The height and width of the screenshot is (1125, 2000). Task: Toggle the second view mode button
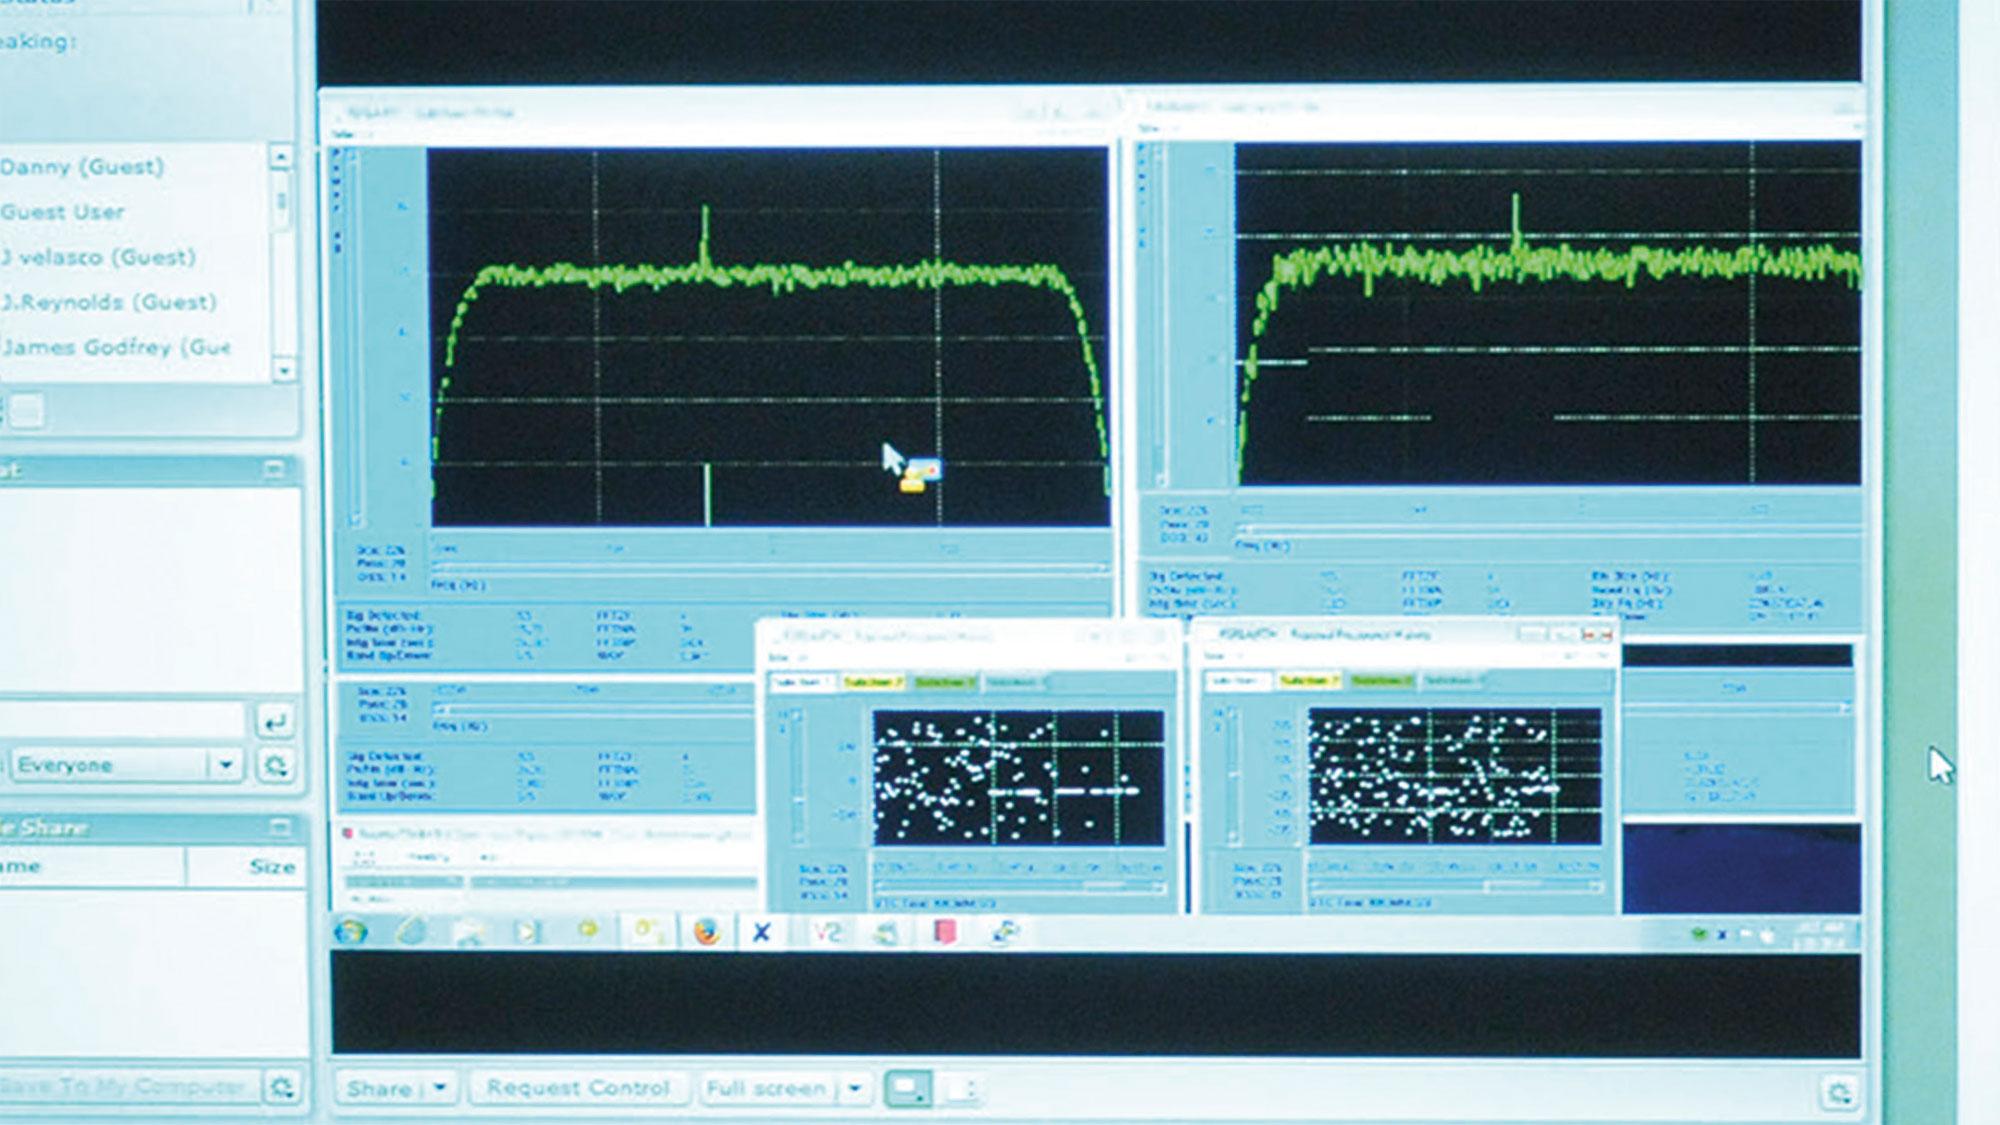point(960,1088)
